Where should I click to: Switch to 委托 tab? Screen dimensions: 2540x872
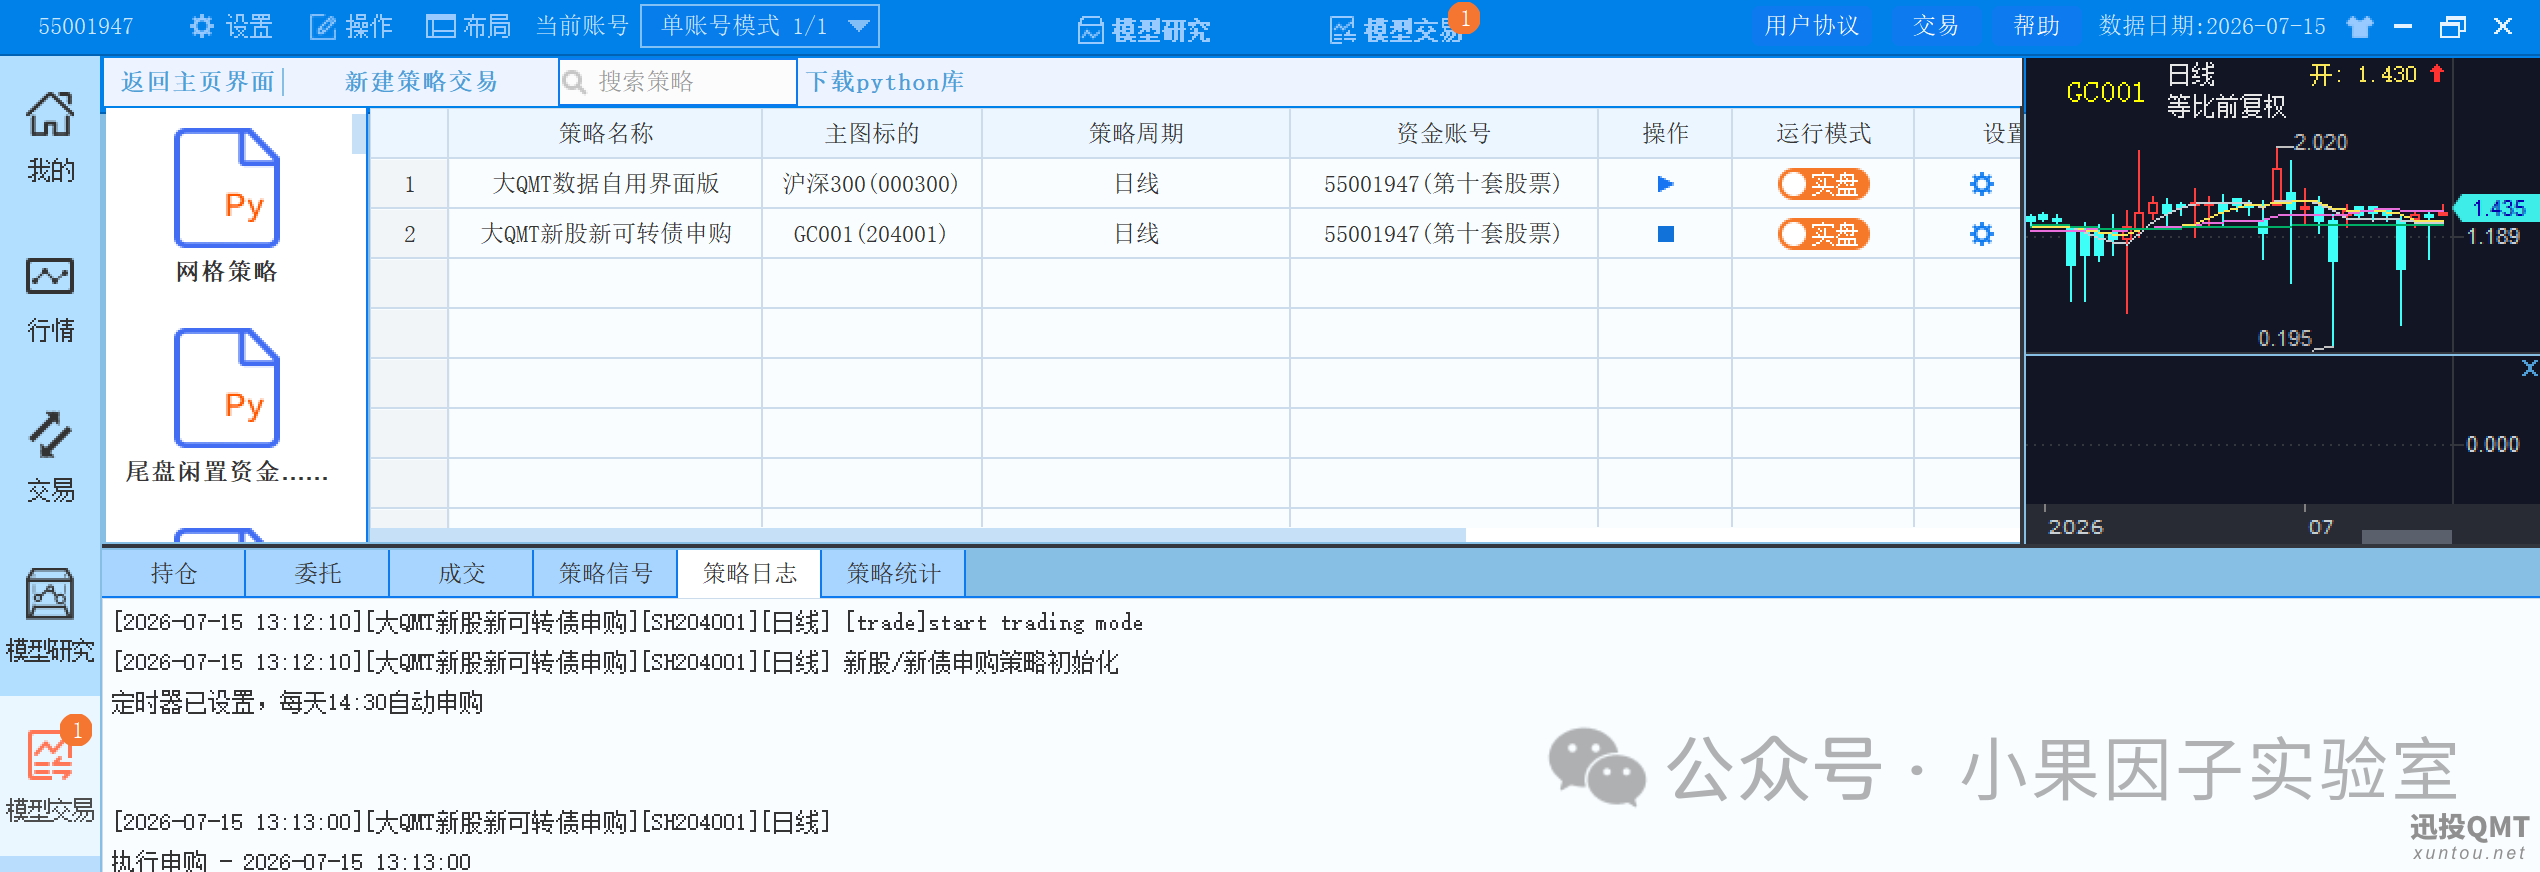click(x=318, y=573)
